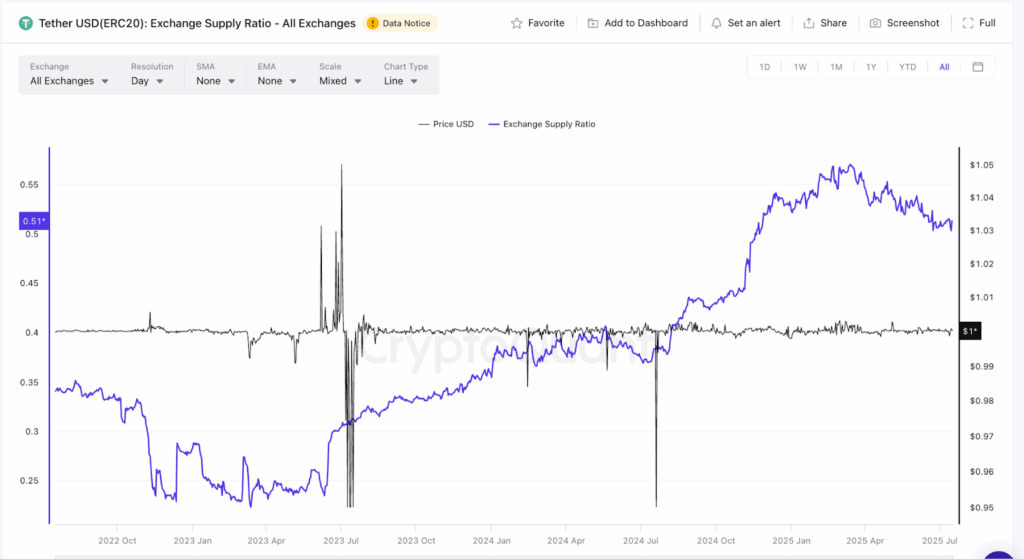Toggle the Price USD legend series
Image resolution: width=1024 pixels, height=559 pixels.
[446, 124]
